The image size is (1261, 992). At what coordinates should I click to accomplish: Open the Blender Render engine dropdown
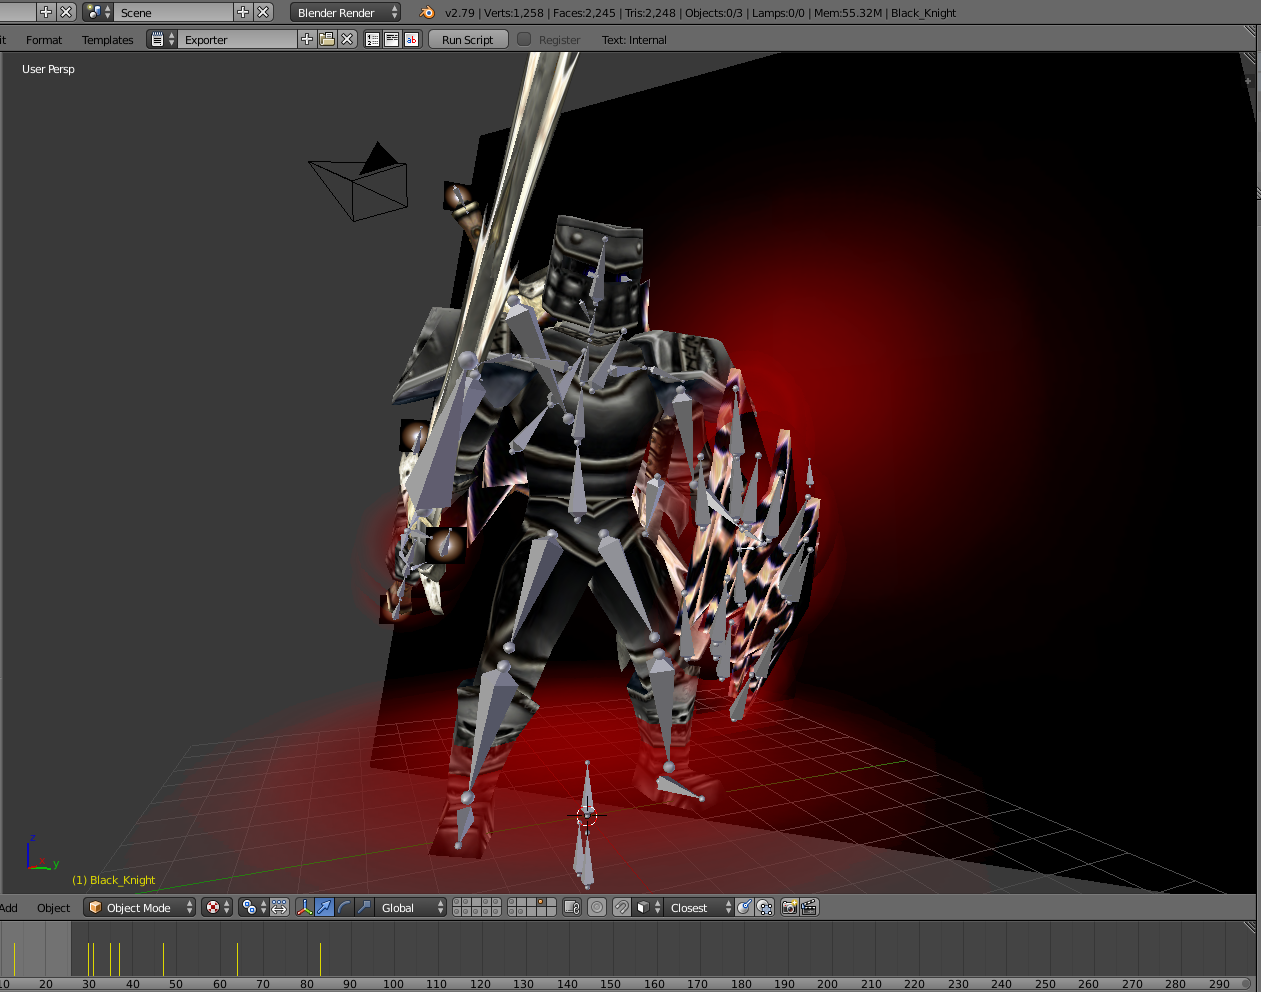346,12
